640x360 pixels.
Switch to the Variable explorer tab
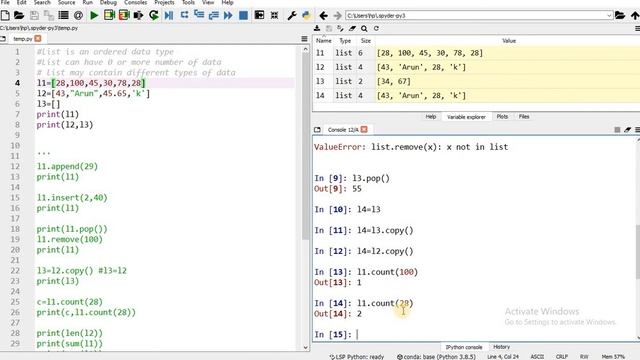[466, 117]
